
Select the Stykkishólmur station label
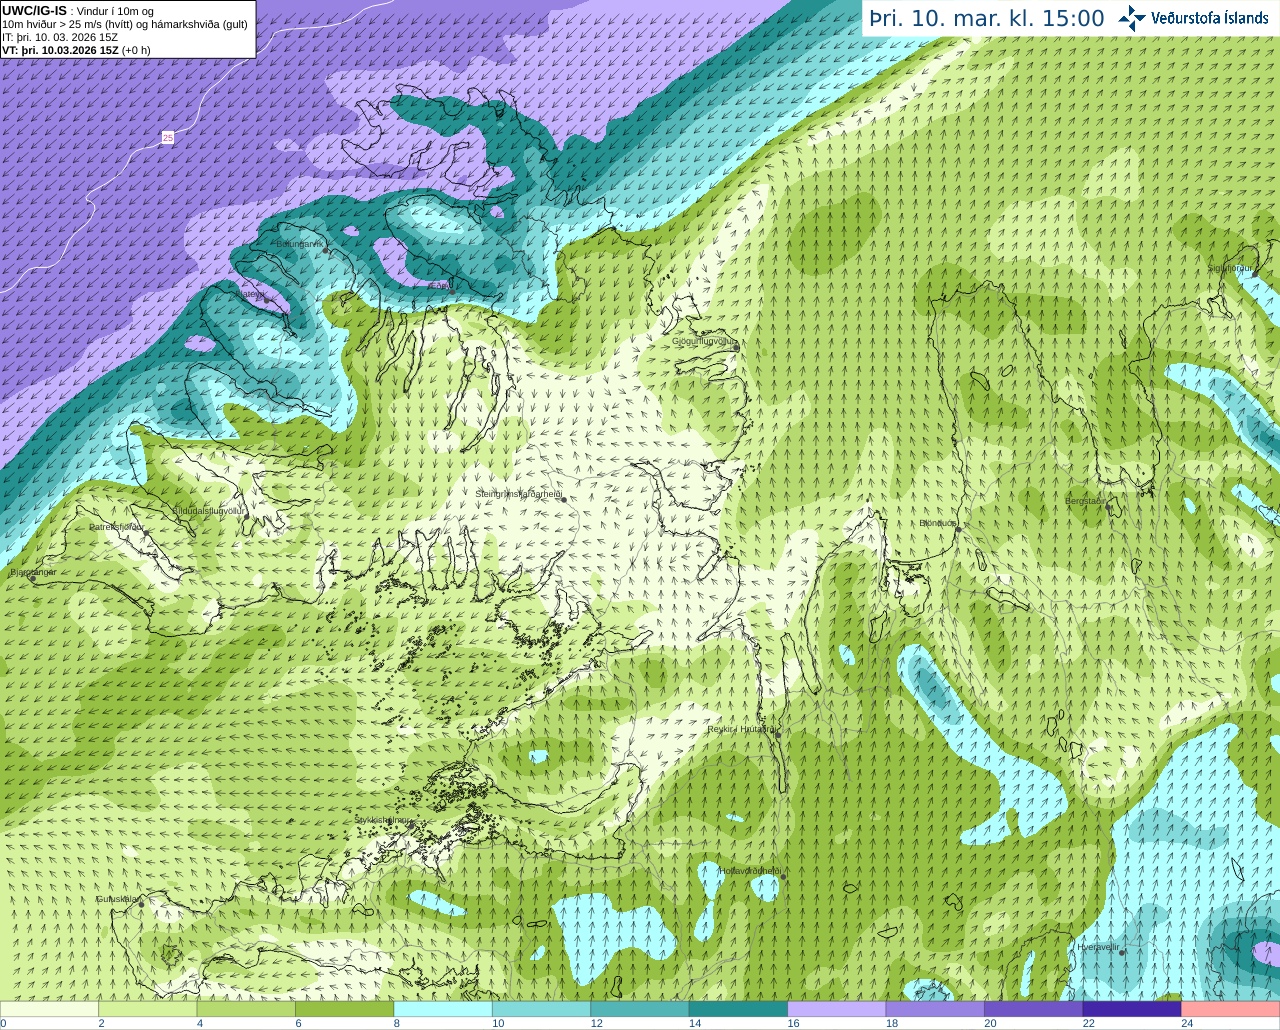pos(382,820)
